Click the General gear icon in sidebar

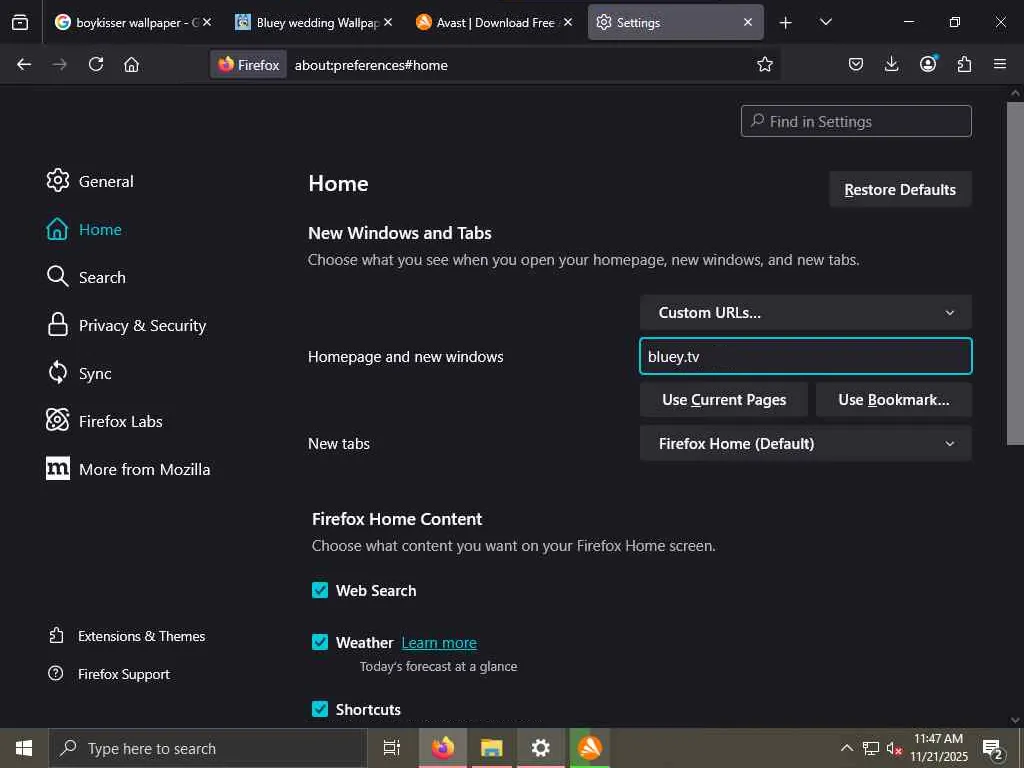coord(57,181)
